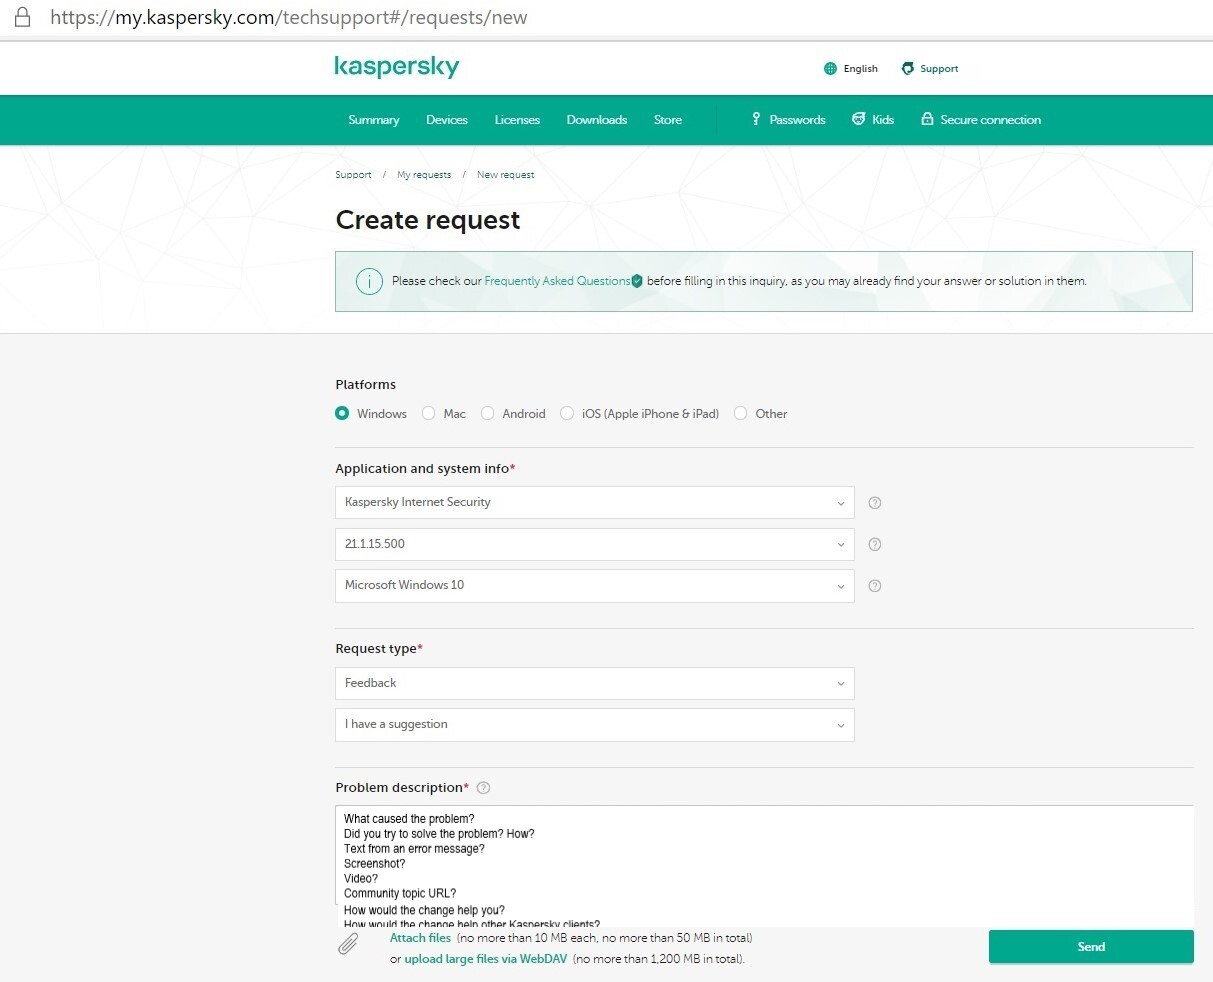Click the Attach files link
Viewport: 1213px width, 982px height.
tap(420, 938)
